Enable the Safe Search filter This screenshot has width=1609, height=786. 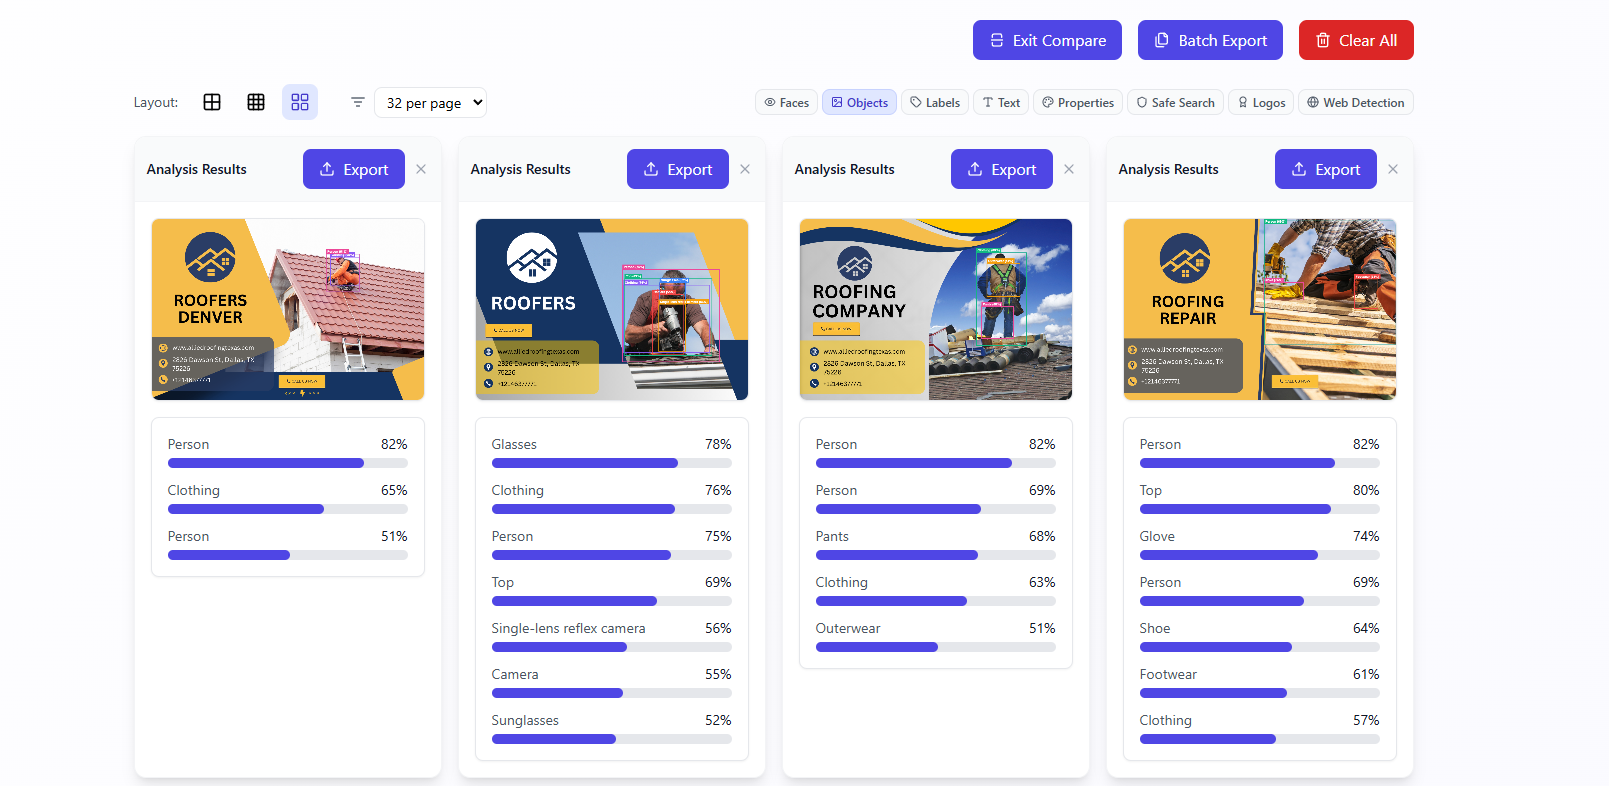[x=1175, y=102]
